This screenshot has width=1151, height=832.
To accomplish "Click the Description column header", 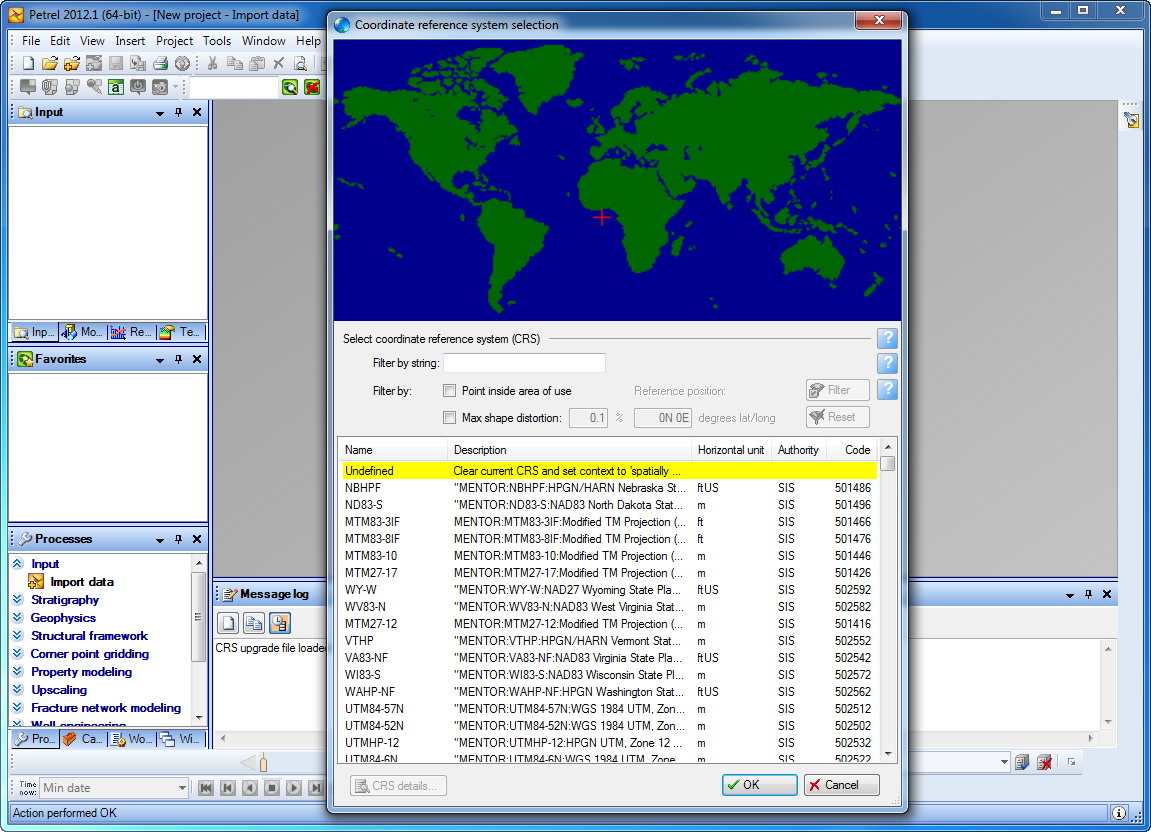I will click(570, 450).
